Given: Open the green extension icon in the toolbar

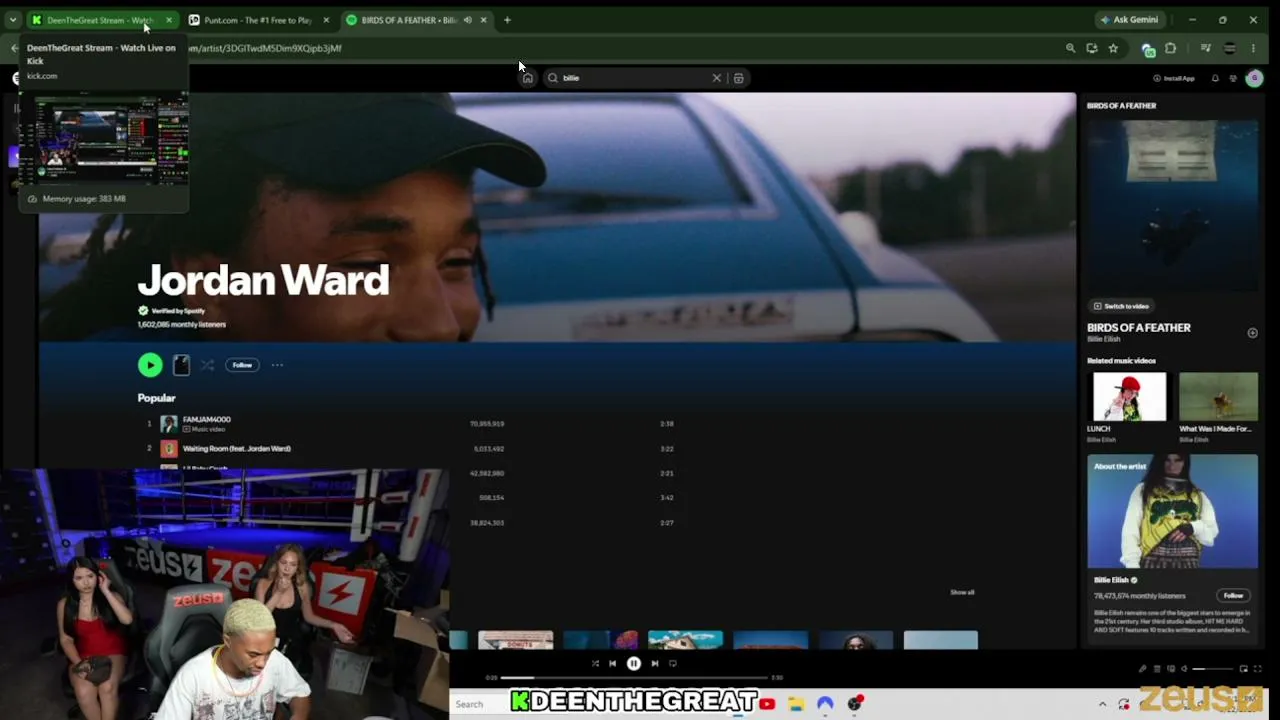Looking at the screenshot, I should pyautogui.click(x=1148, y=48).
